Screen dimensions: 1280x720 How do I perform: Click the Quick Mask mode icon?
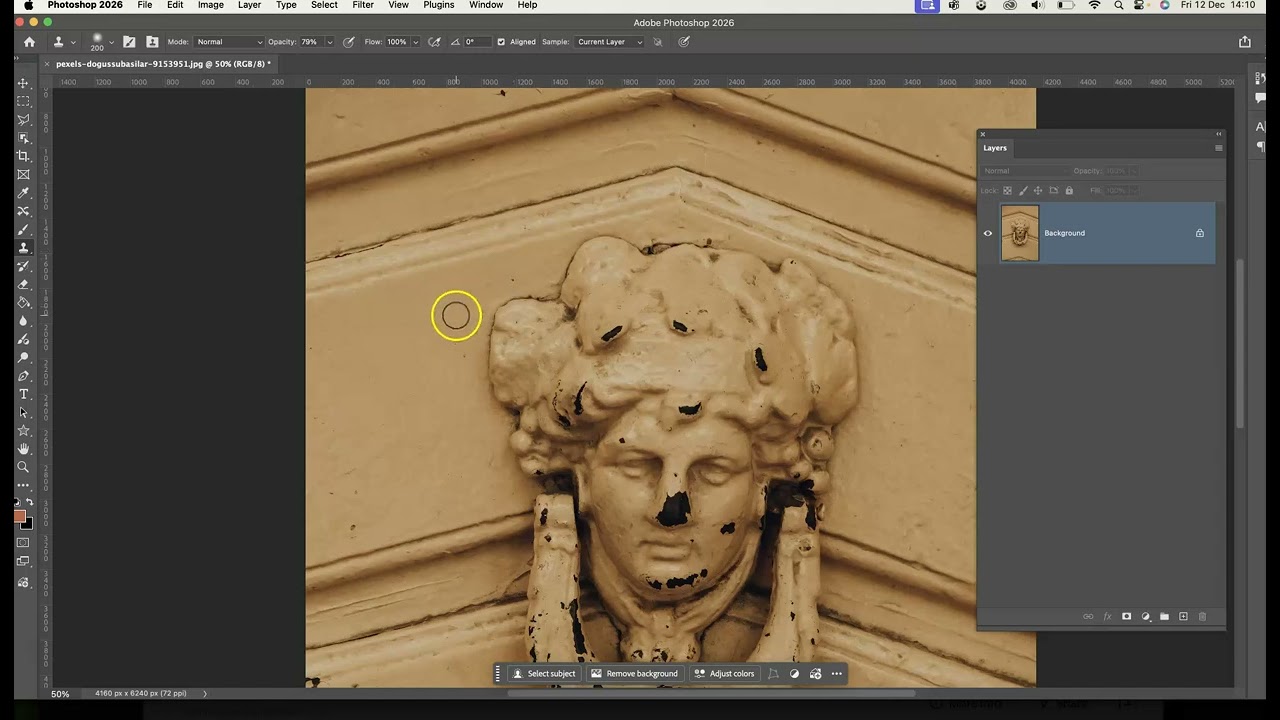point(24,543)
